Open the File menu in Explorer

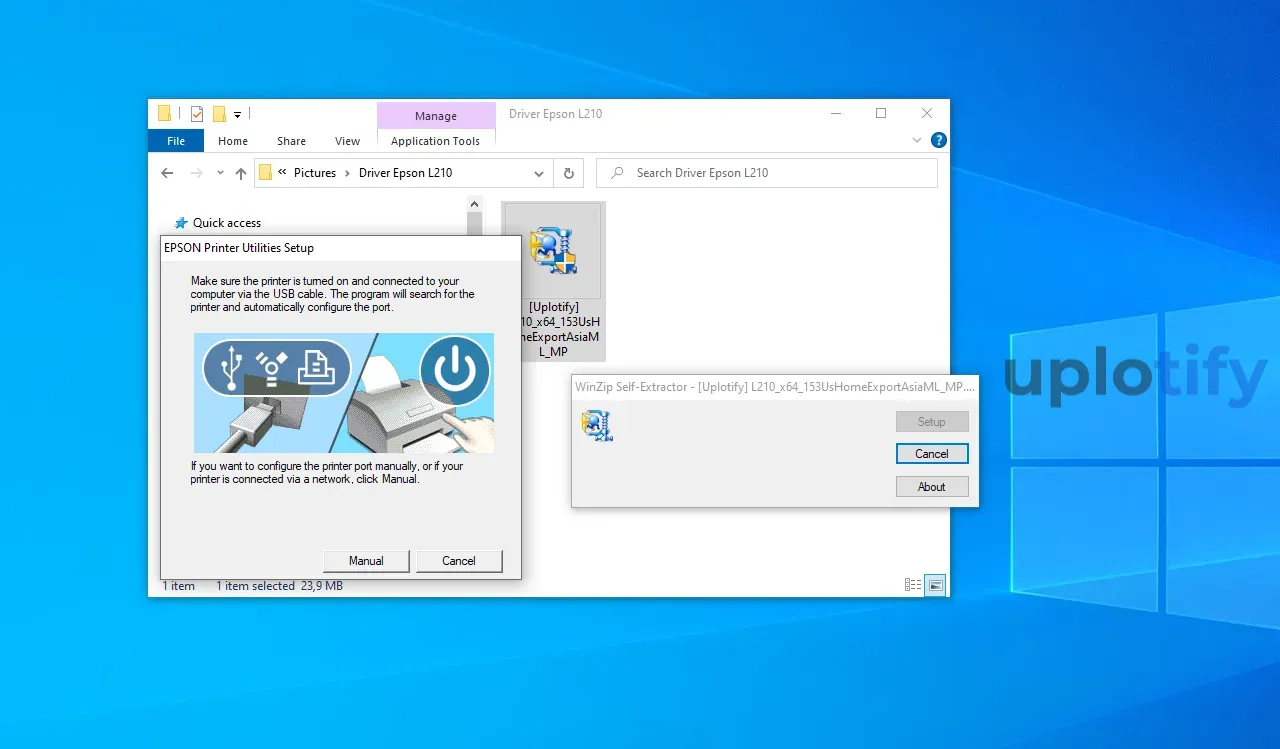[176, 141]
